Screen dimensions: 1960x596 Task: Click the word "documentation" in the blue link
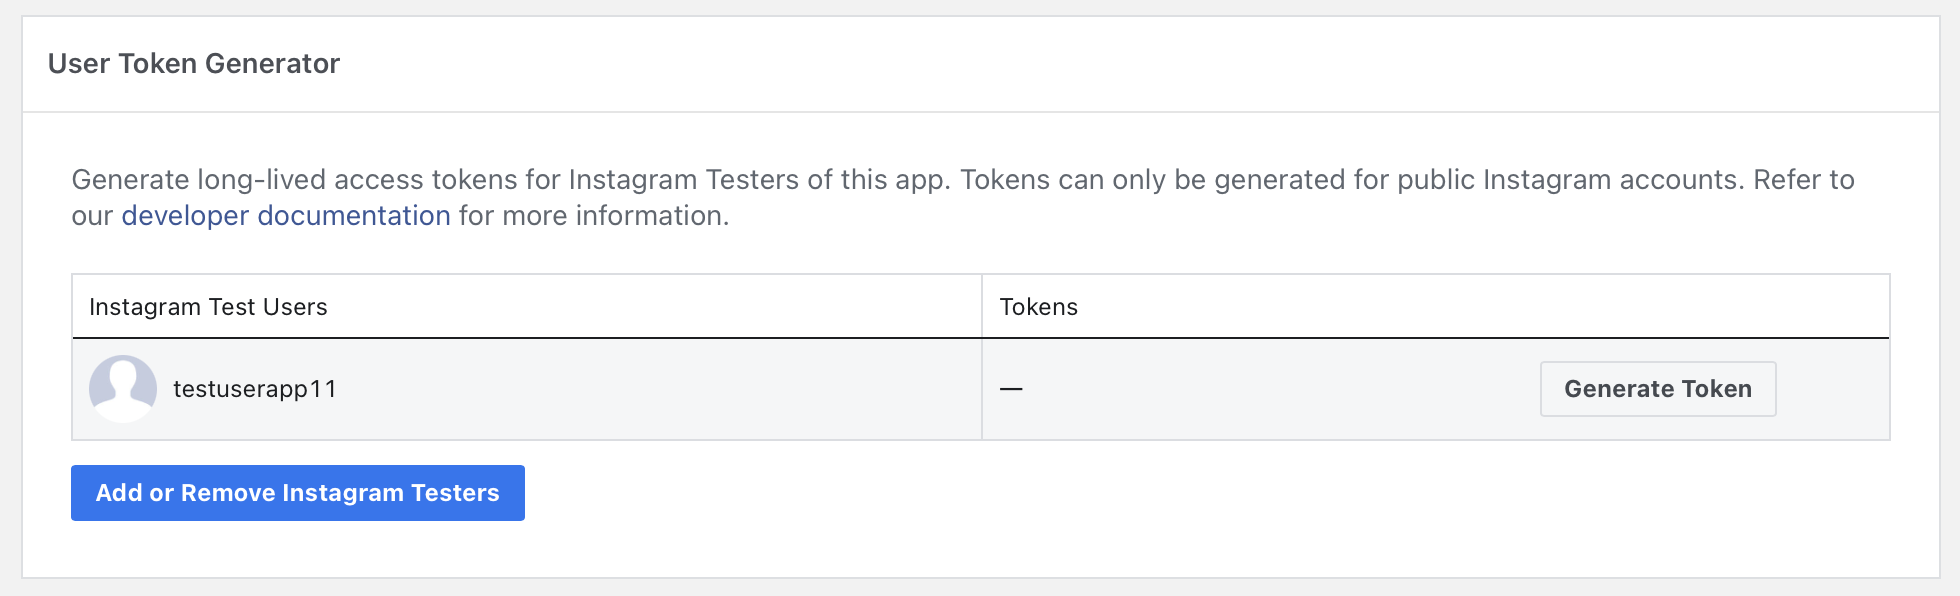pyautogui.click(x=354, y=216)
